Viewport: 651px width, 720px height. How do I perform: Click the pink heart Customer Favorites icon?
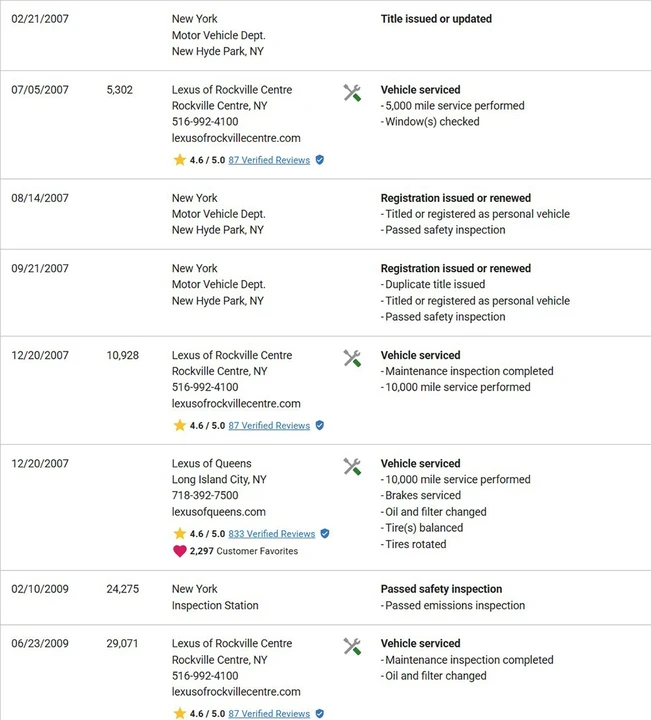point(180,551)
